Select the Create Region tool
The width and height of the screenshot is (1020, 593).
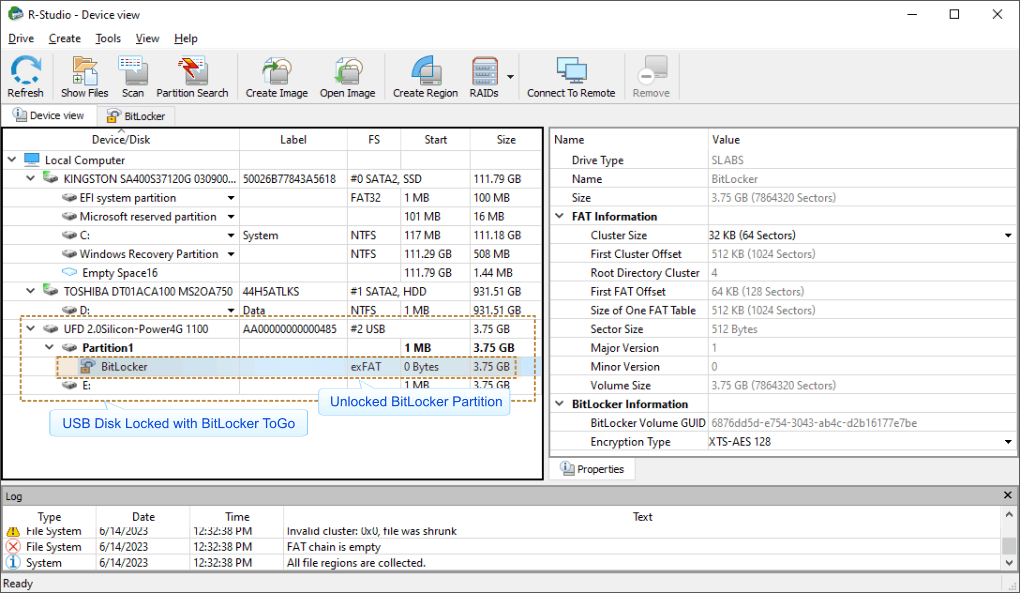point(425,77)
